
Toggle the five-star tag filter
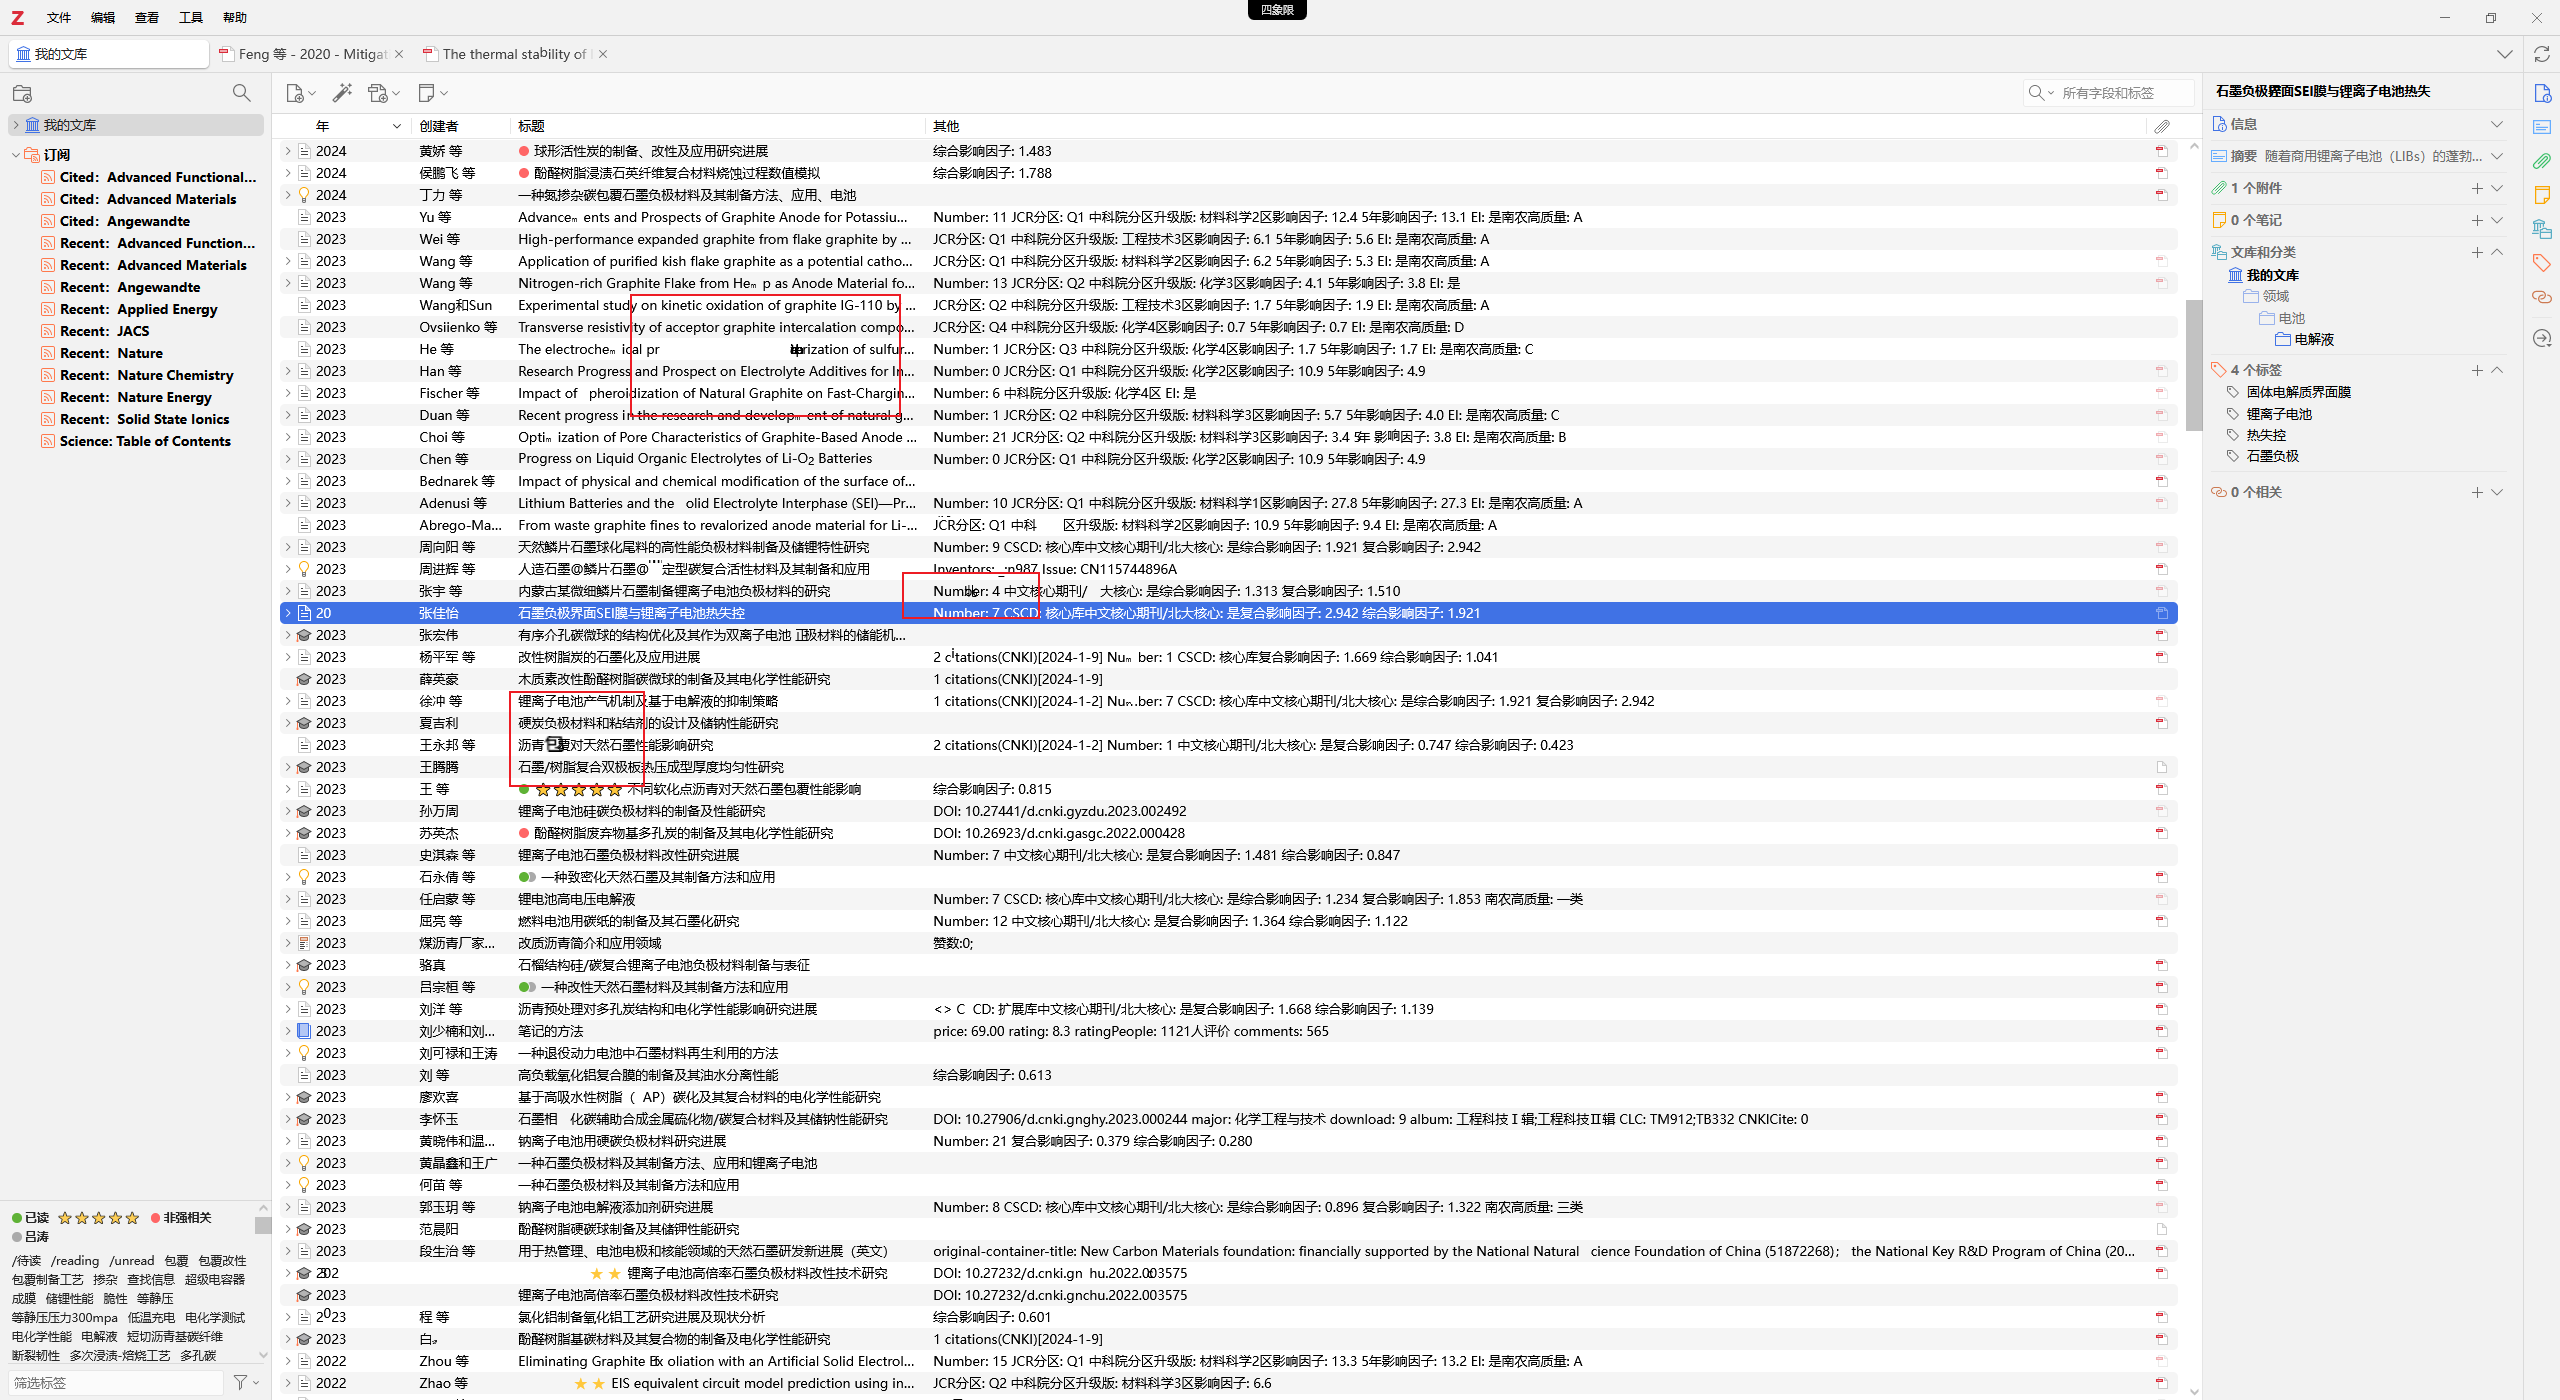click(98, 1217)
